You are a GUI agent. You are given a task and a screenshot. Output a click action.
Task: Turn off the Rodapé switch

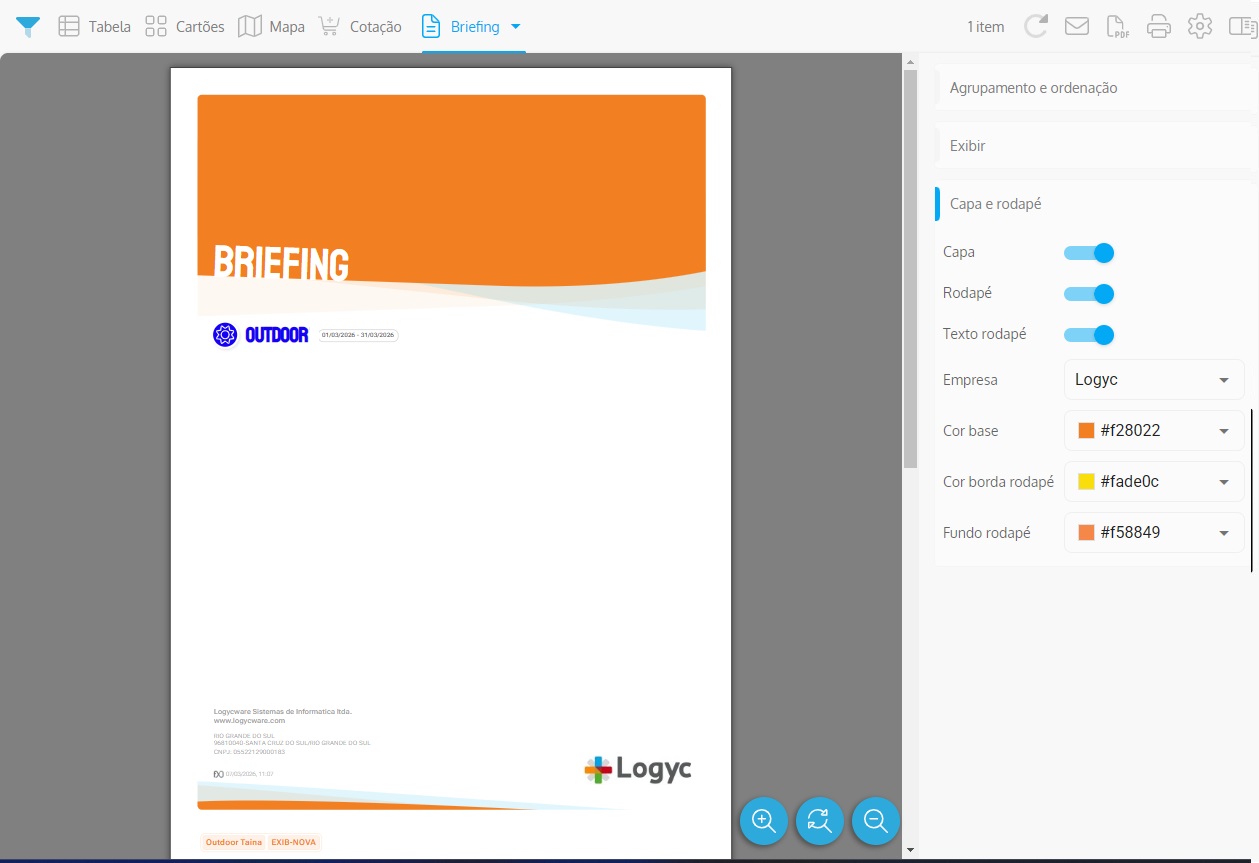(1089, 294)
